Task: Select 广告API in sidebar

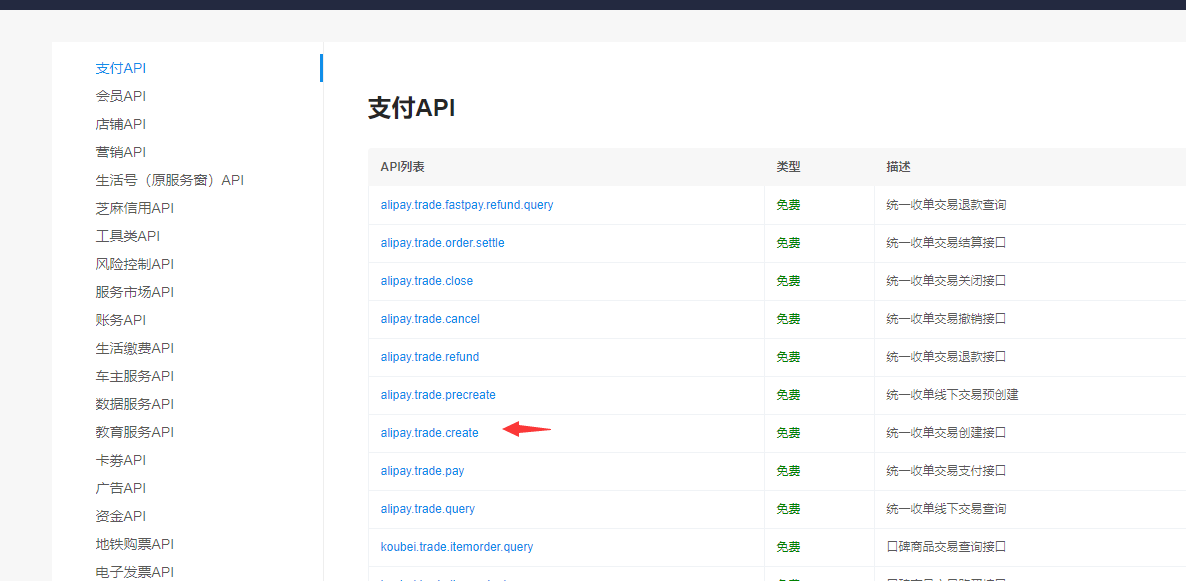Action: [x=120, y=488]
